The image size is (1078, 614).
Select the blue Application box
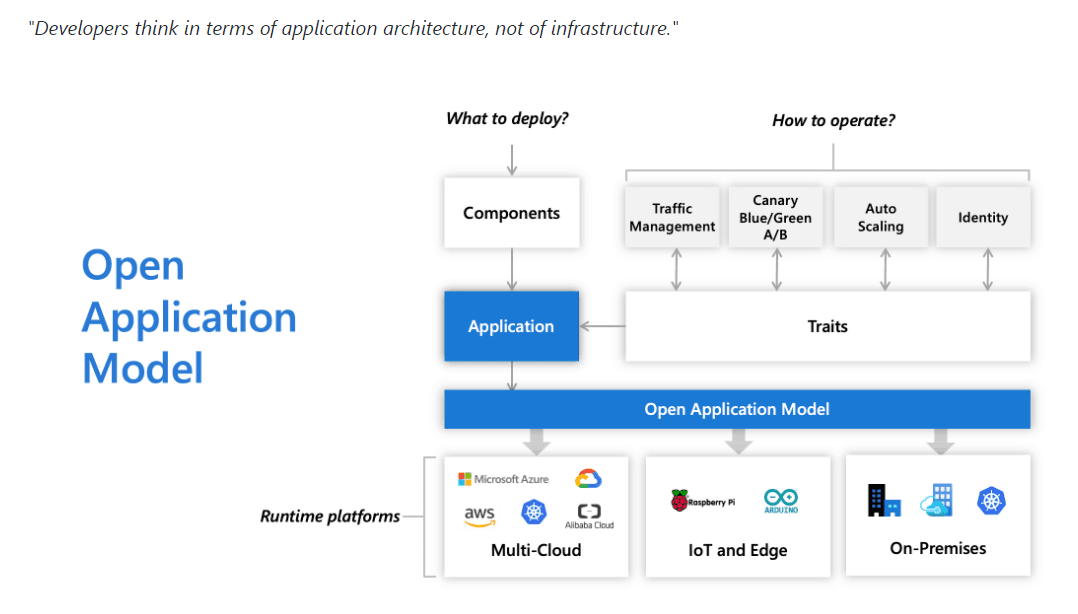511,326
